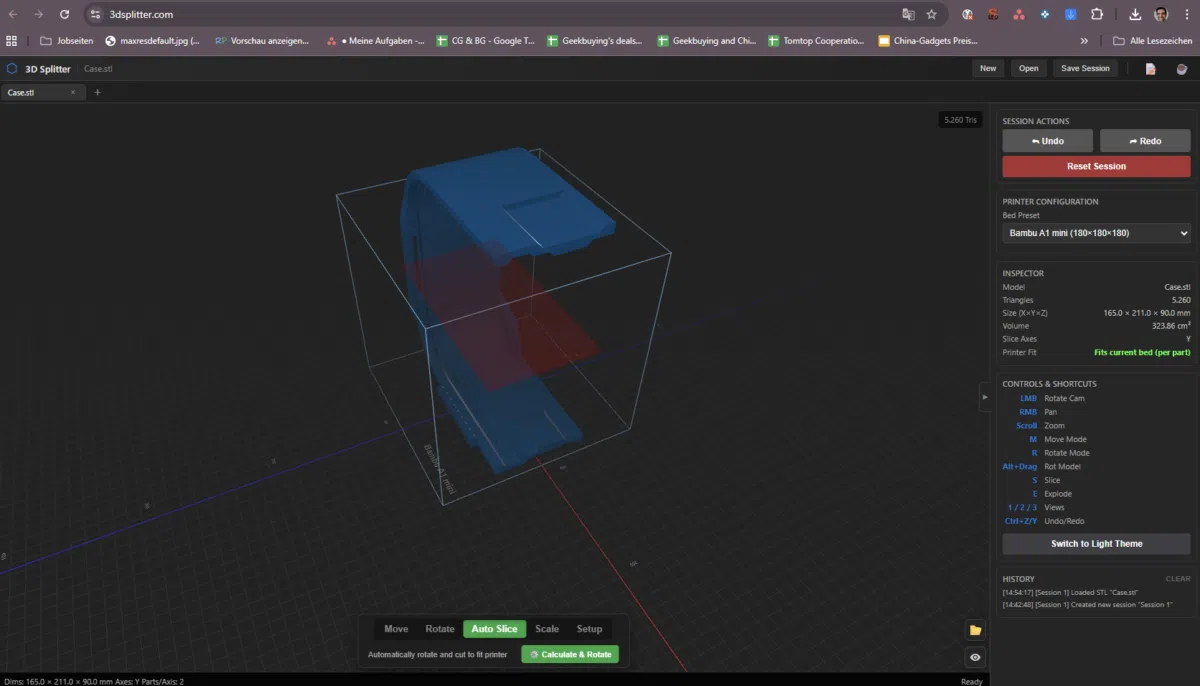
Task: Expand hidden bookmarks with the chevron
Action: pos(1084,41)
